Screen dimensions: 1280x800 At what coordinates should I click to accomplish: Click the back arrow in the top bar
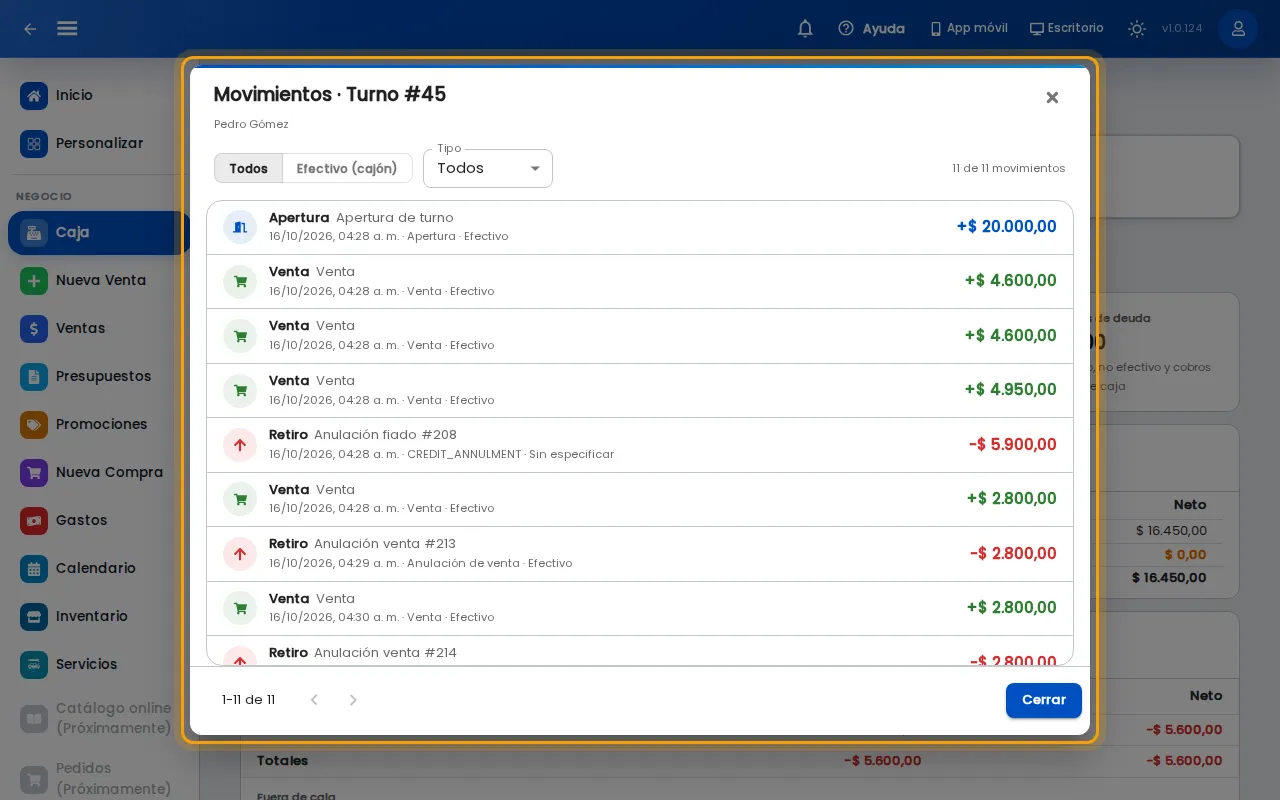(30, 29)
